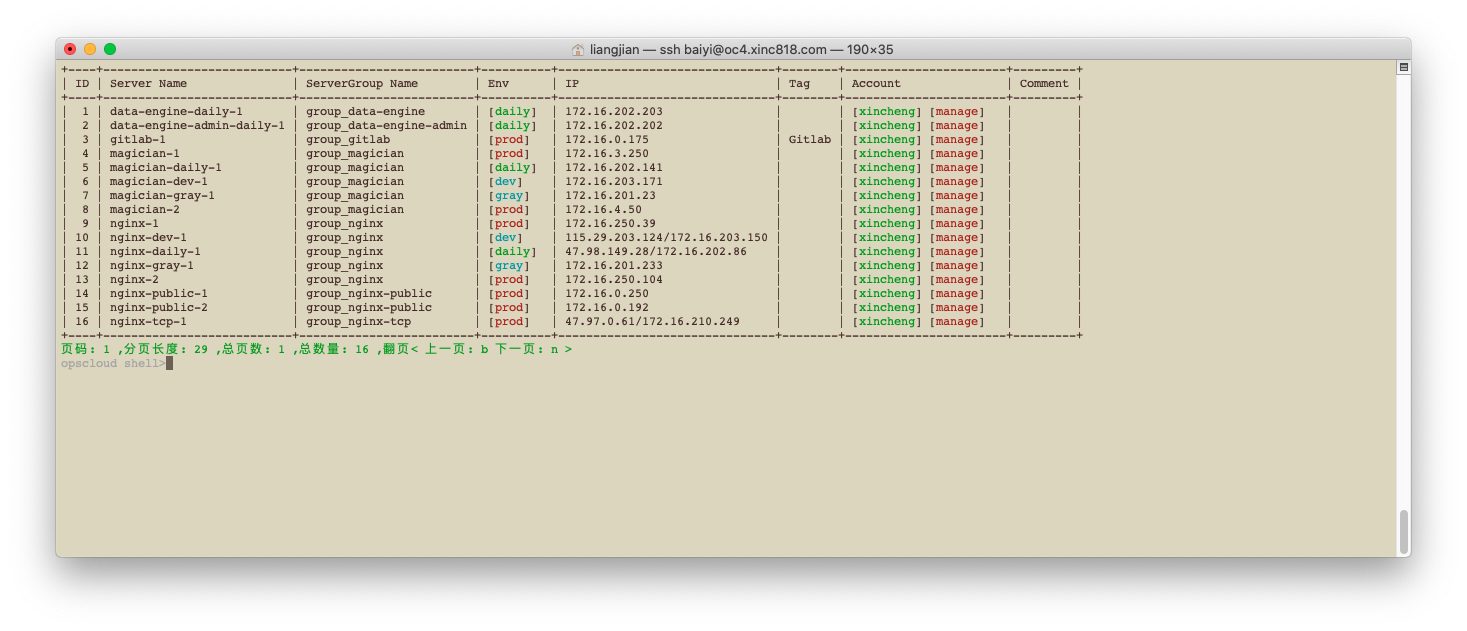Click group name 'group_data-engine-admin'
Viewport: 1467px width, 631px height.
(x=386, y=126)
